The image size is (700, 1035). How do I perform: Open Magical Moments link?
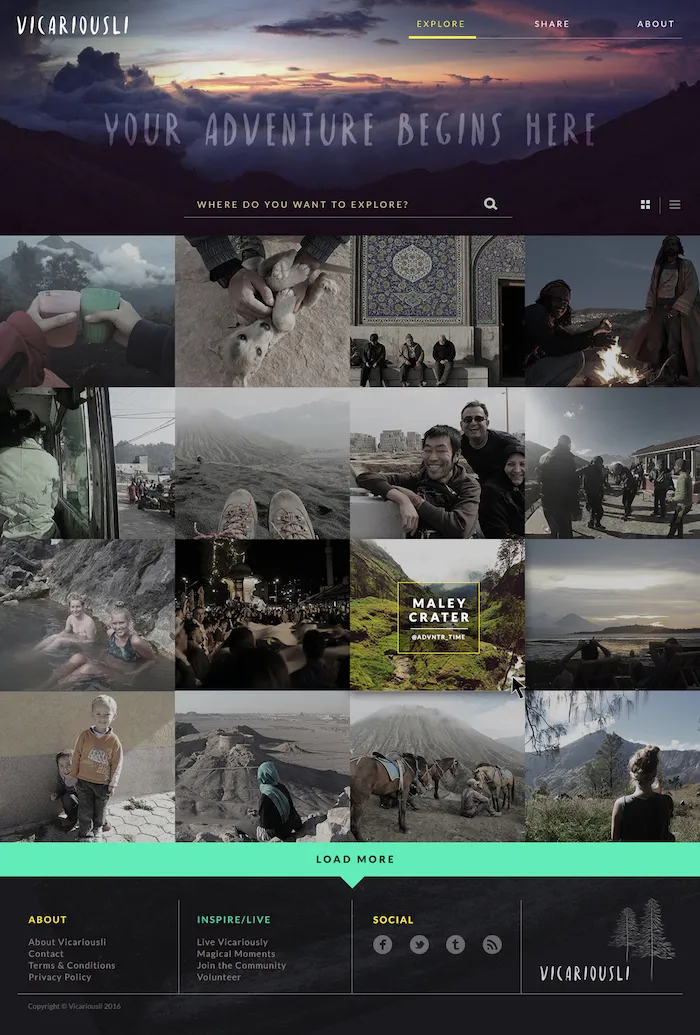point(236,954)
